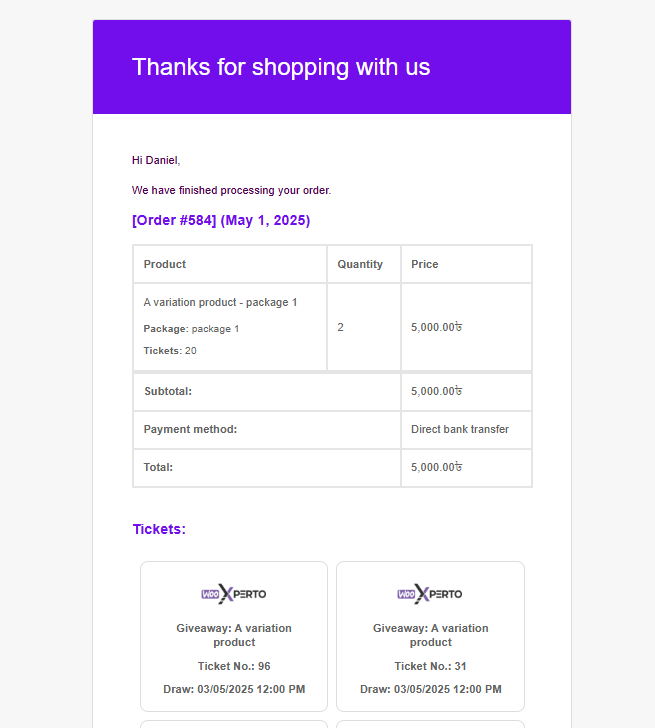
Task: Click the Product column header
Action: (165, 264)
